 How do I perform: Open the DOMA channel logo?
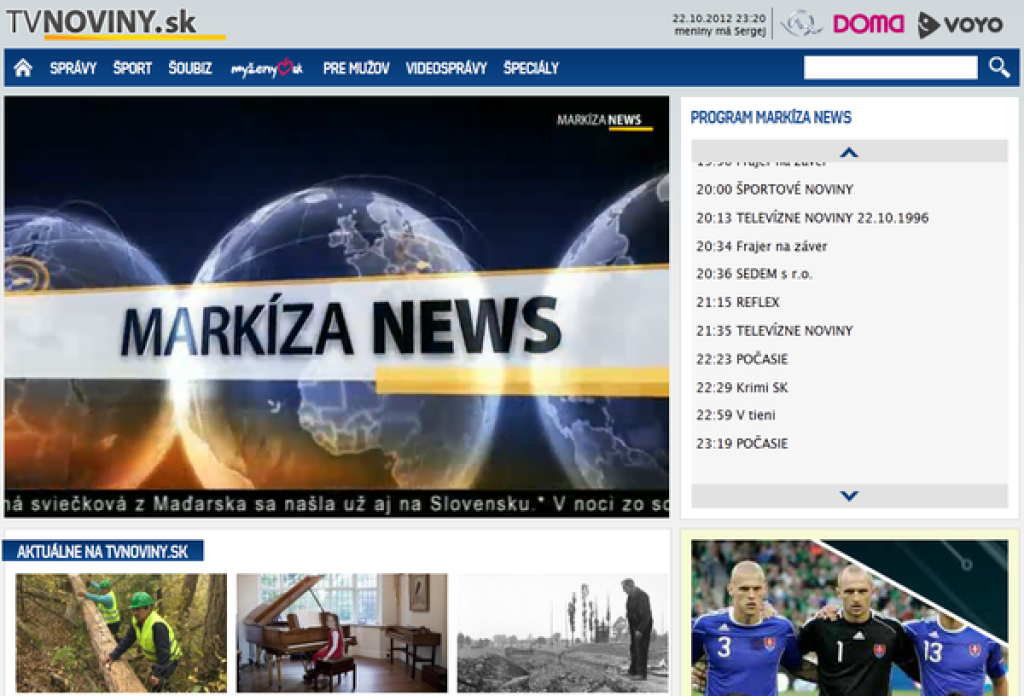(868, 24)
